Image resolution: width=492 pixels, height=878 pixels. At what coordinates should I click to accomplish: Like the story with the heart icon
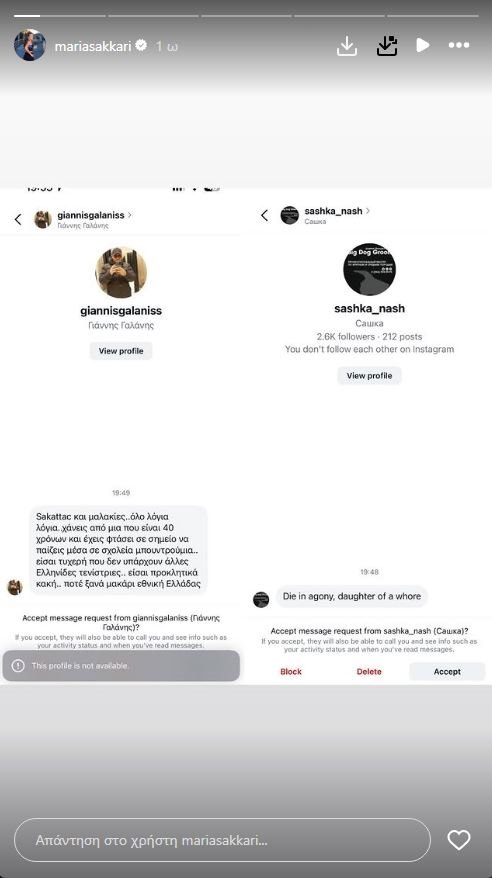click(458, 840)
